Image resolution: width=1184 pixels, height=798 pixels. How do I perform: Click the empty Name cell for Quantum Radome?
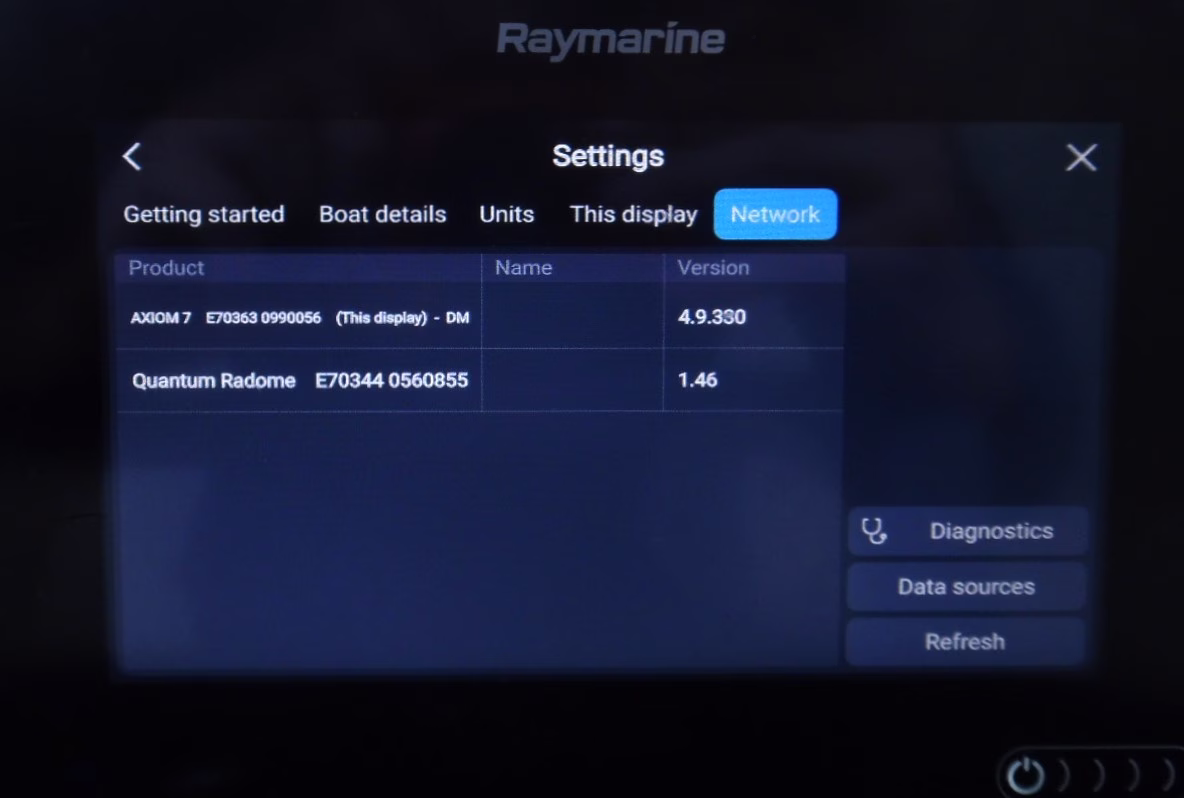(x=572, y=380)
